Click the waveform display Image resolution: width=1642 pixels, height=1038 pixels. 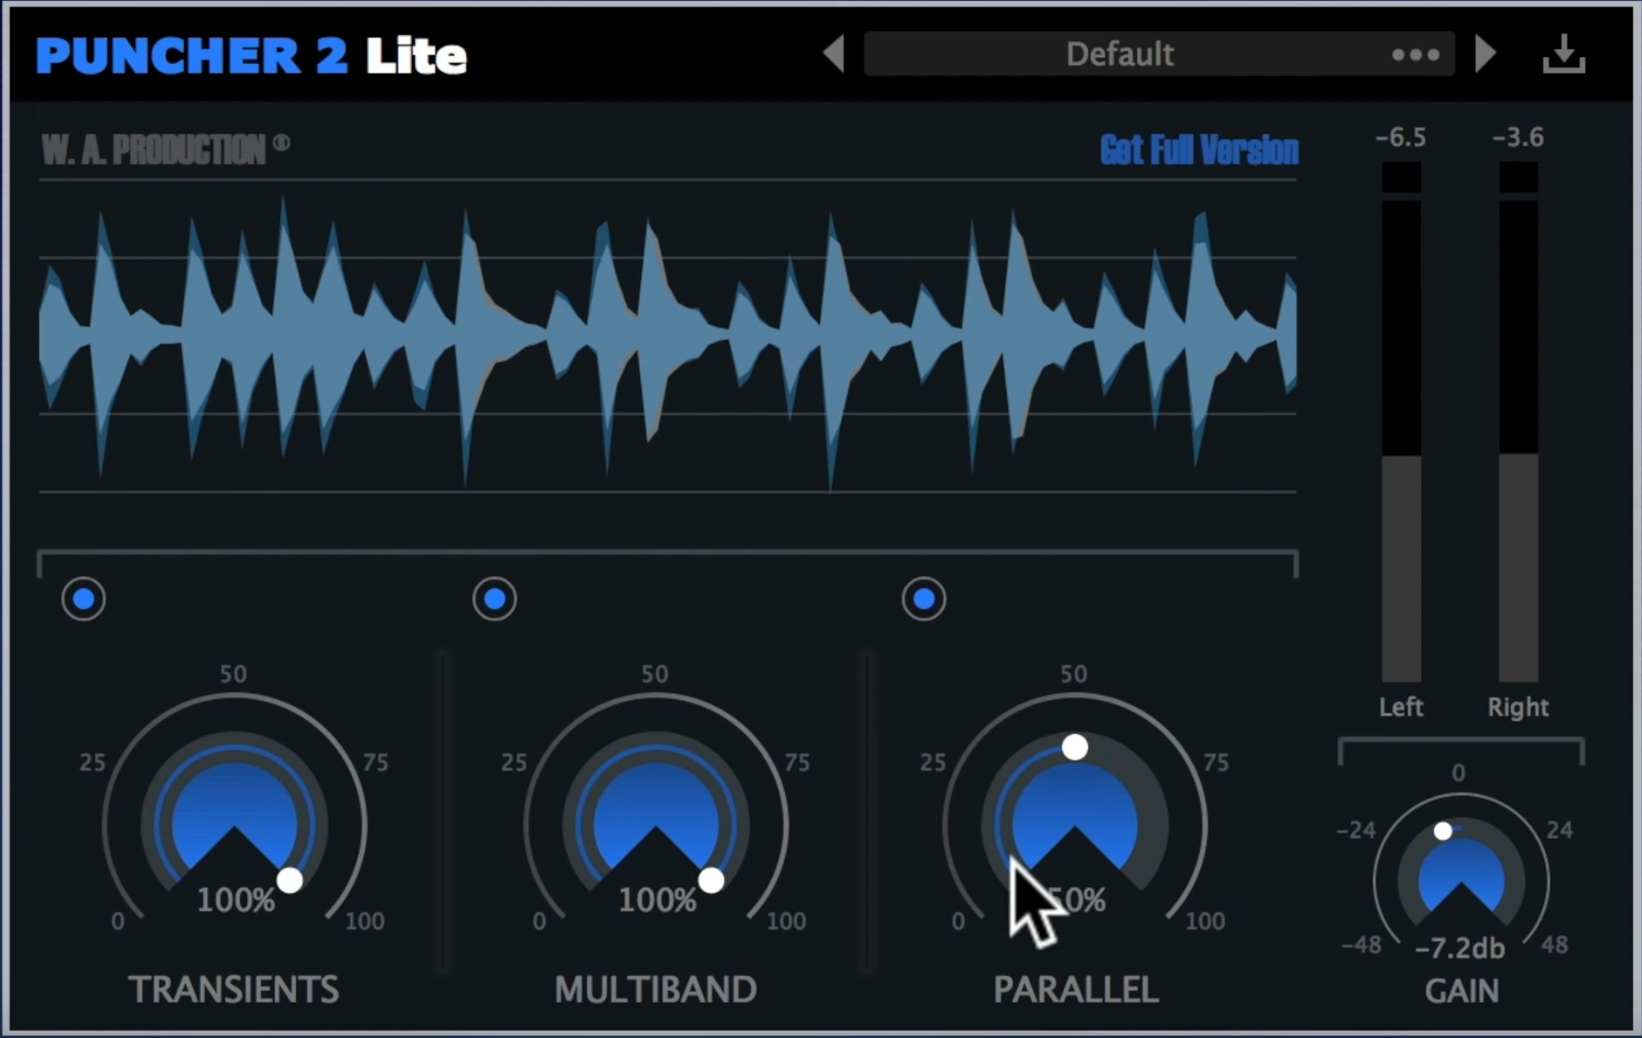[x=668, y=337]
